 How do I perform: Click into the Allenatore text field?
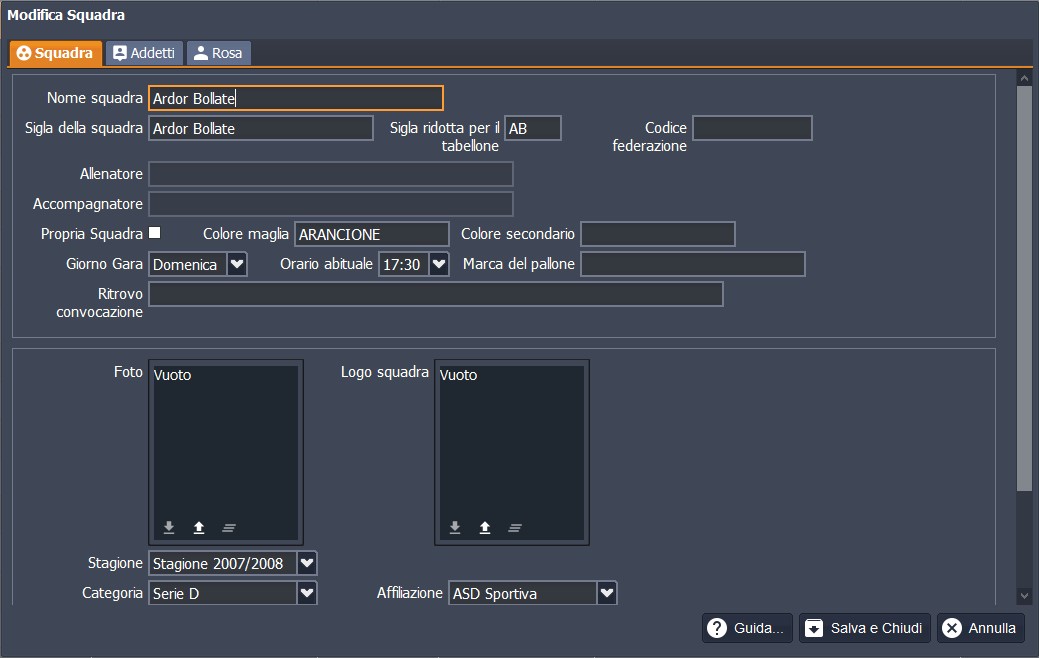tap(330, 174)
